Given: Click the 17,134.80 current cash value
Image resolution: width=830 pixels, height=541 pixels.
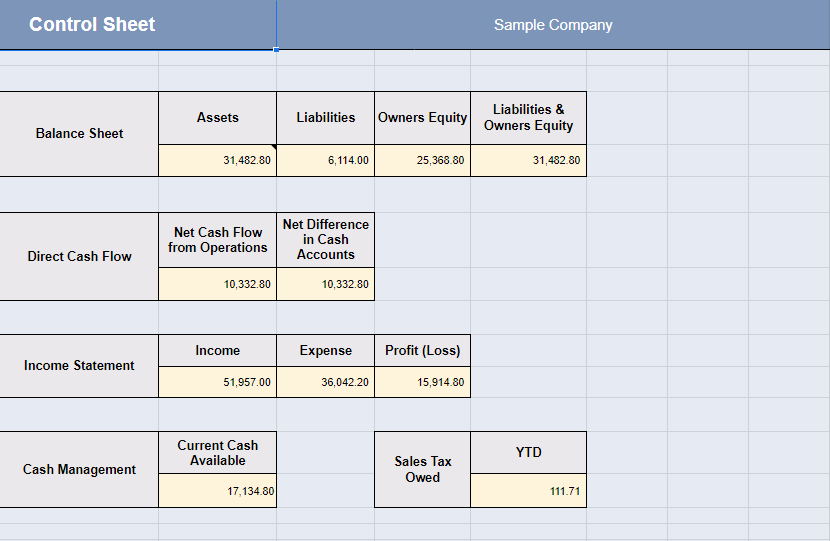Looking at the screenshot, I should point(217,491).
